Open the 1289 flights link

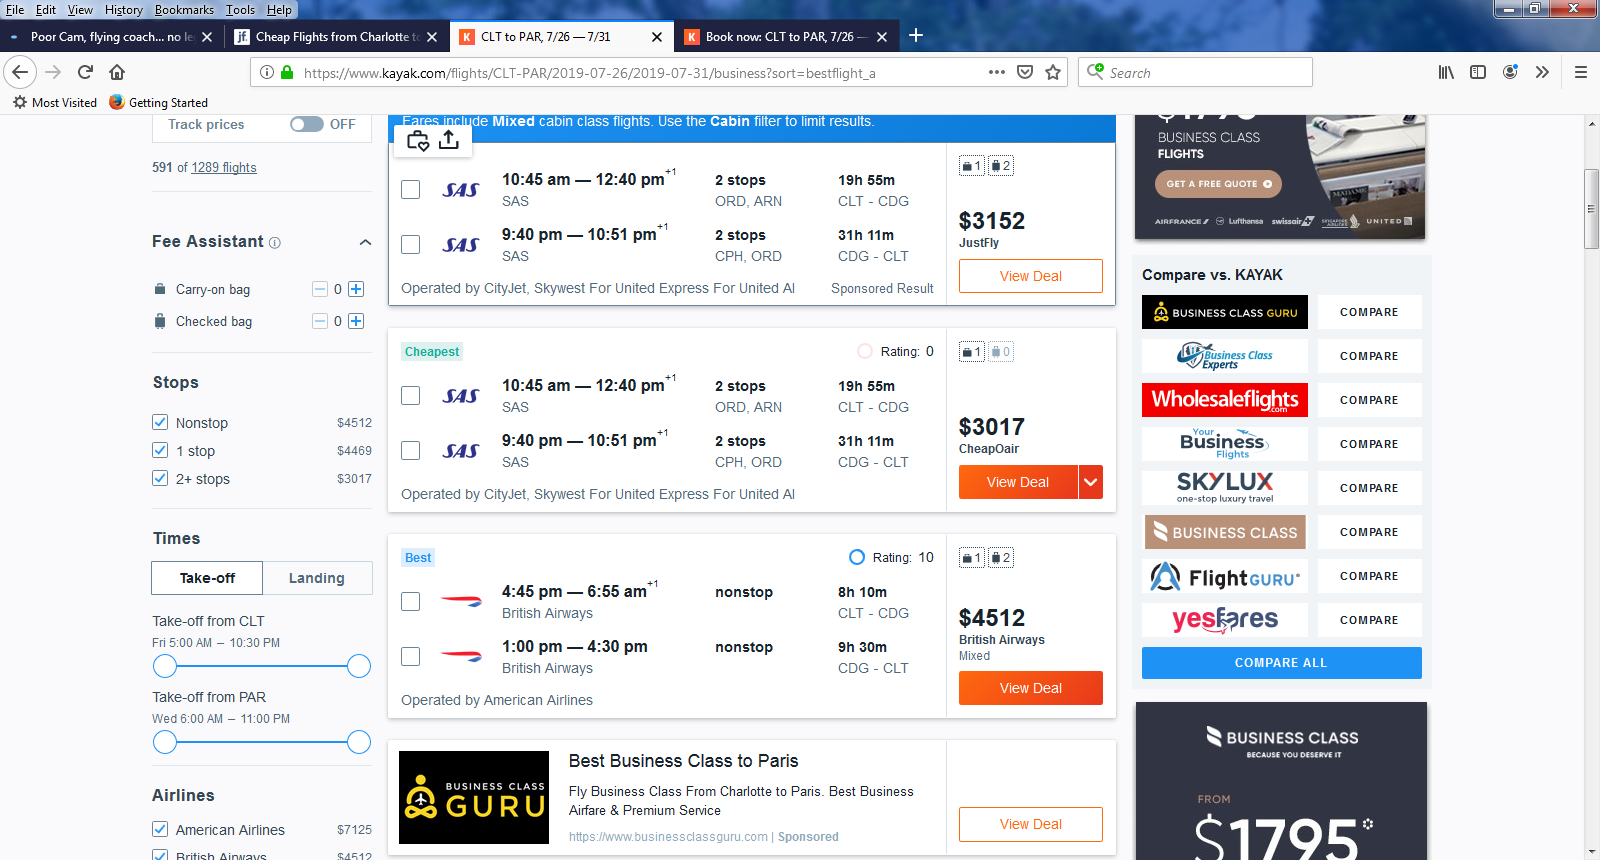tap(224, 168)
